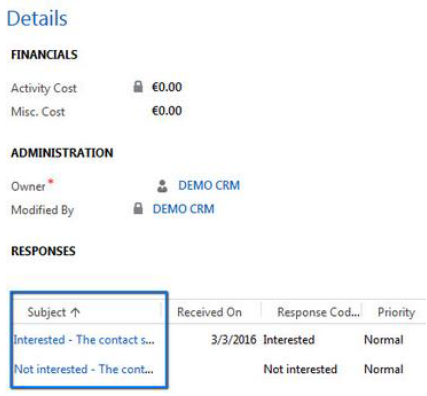427x396 pixels.
Task: Select the Not interested response code cell
Action: coord(300,369)
